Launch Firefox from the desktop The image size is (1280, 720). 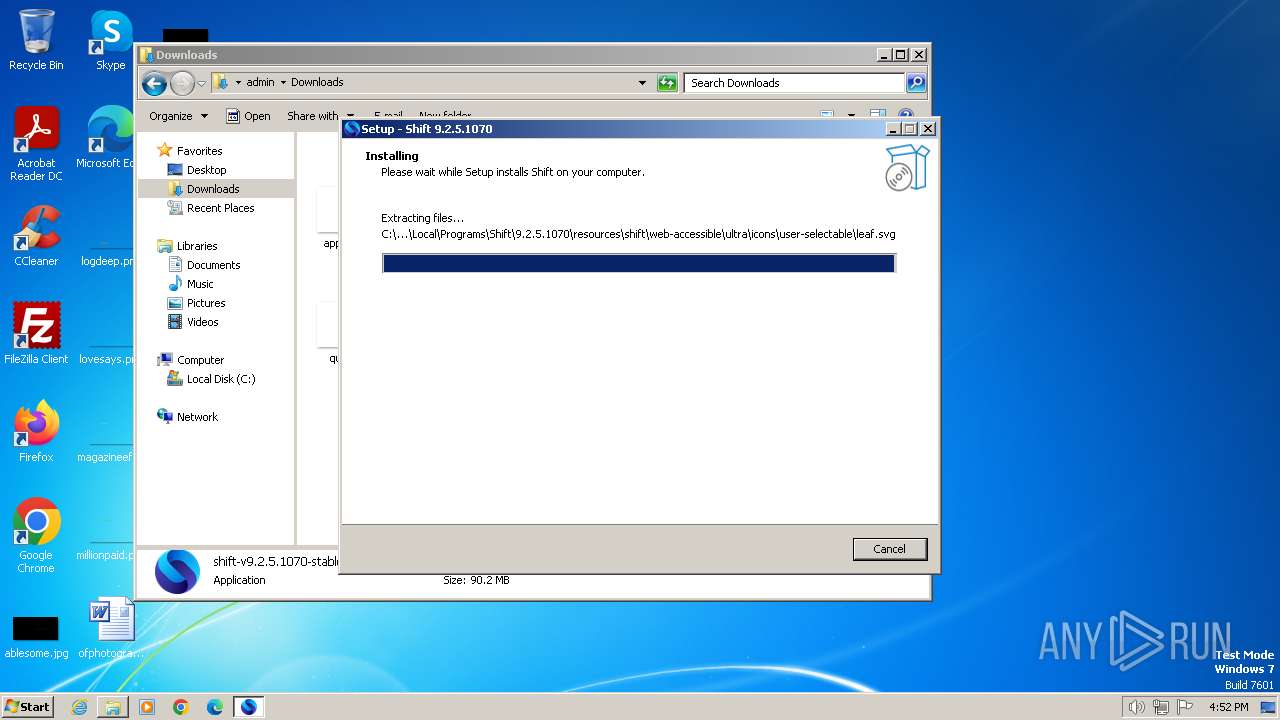tap(36, 431)
